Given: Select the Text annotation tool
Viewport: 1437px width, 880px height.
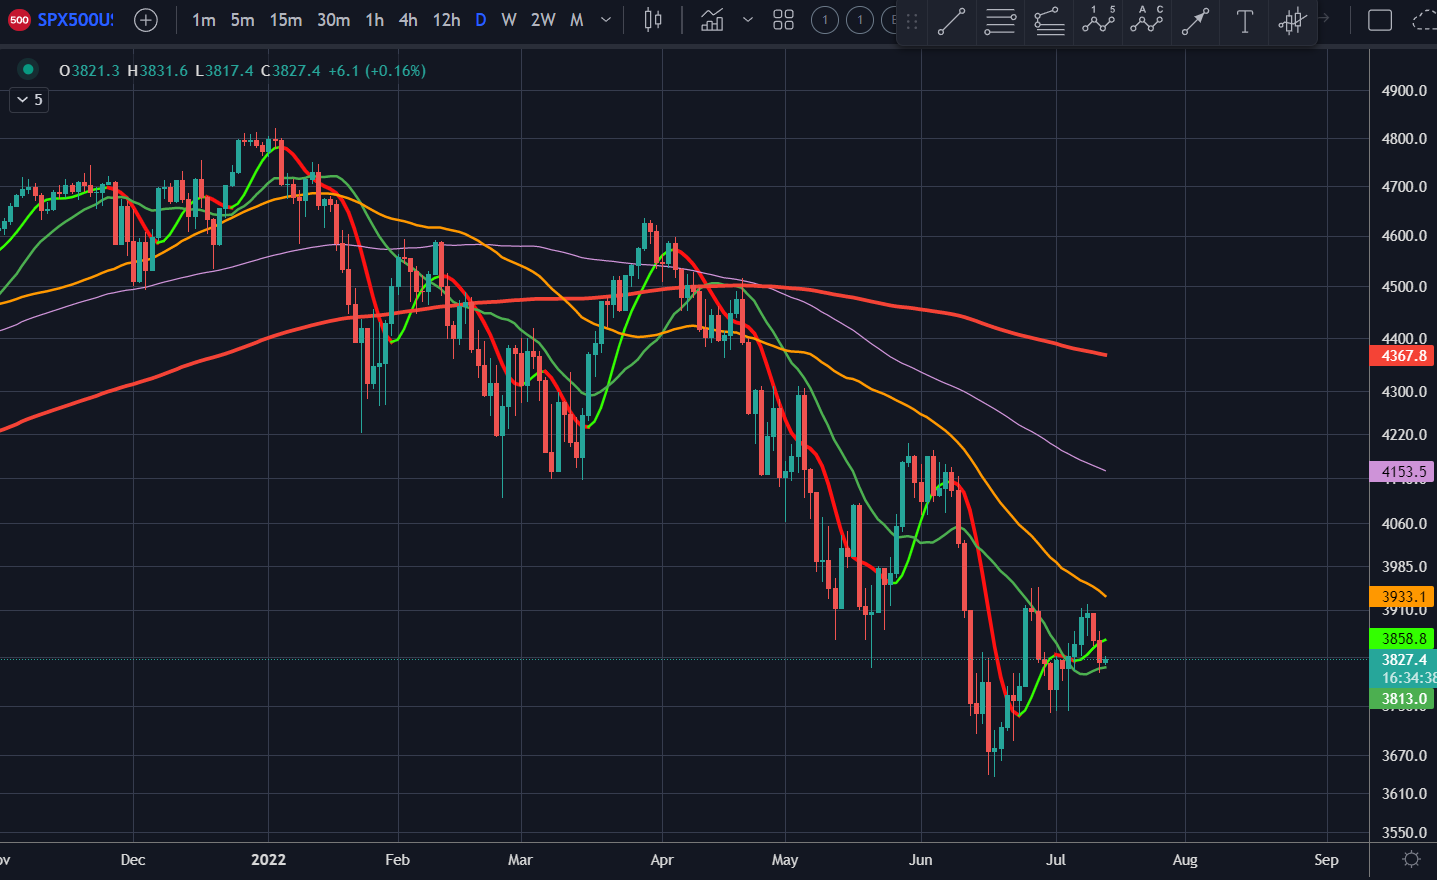Looking at the screenshot, I should (x=1244, y=20).
